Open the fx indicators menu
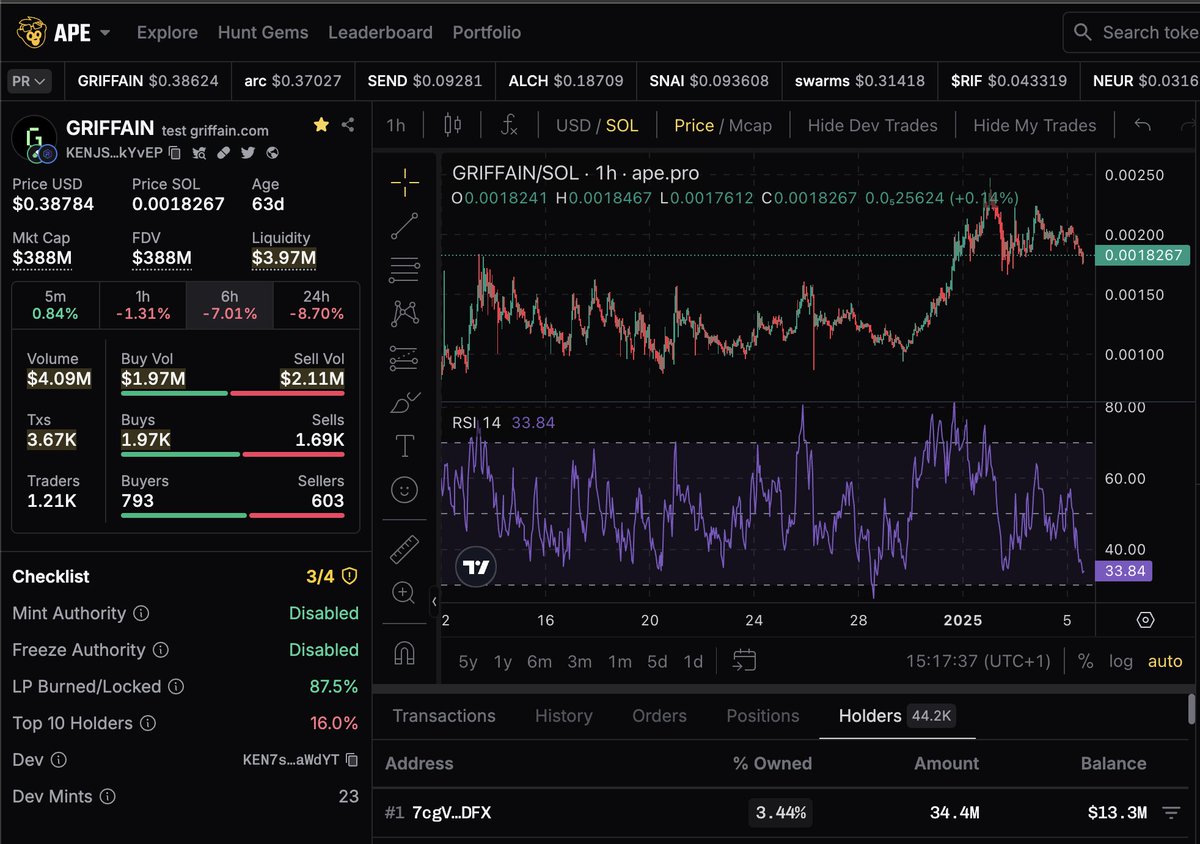 pos(509,125)
